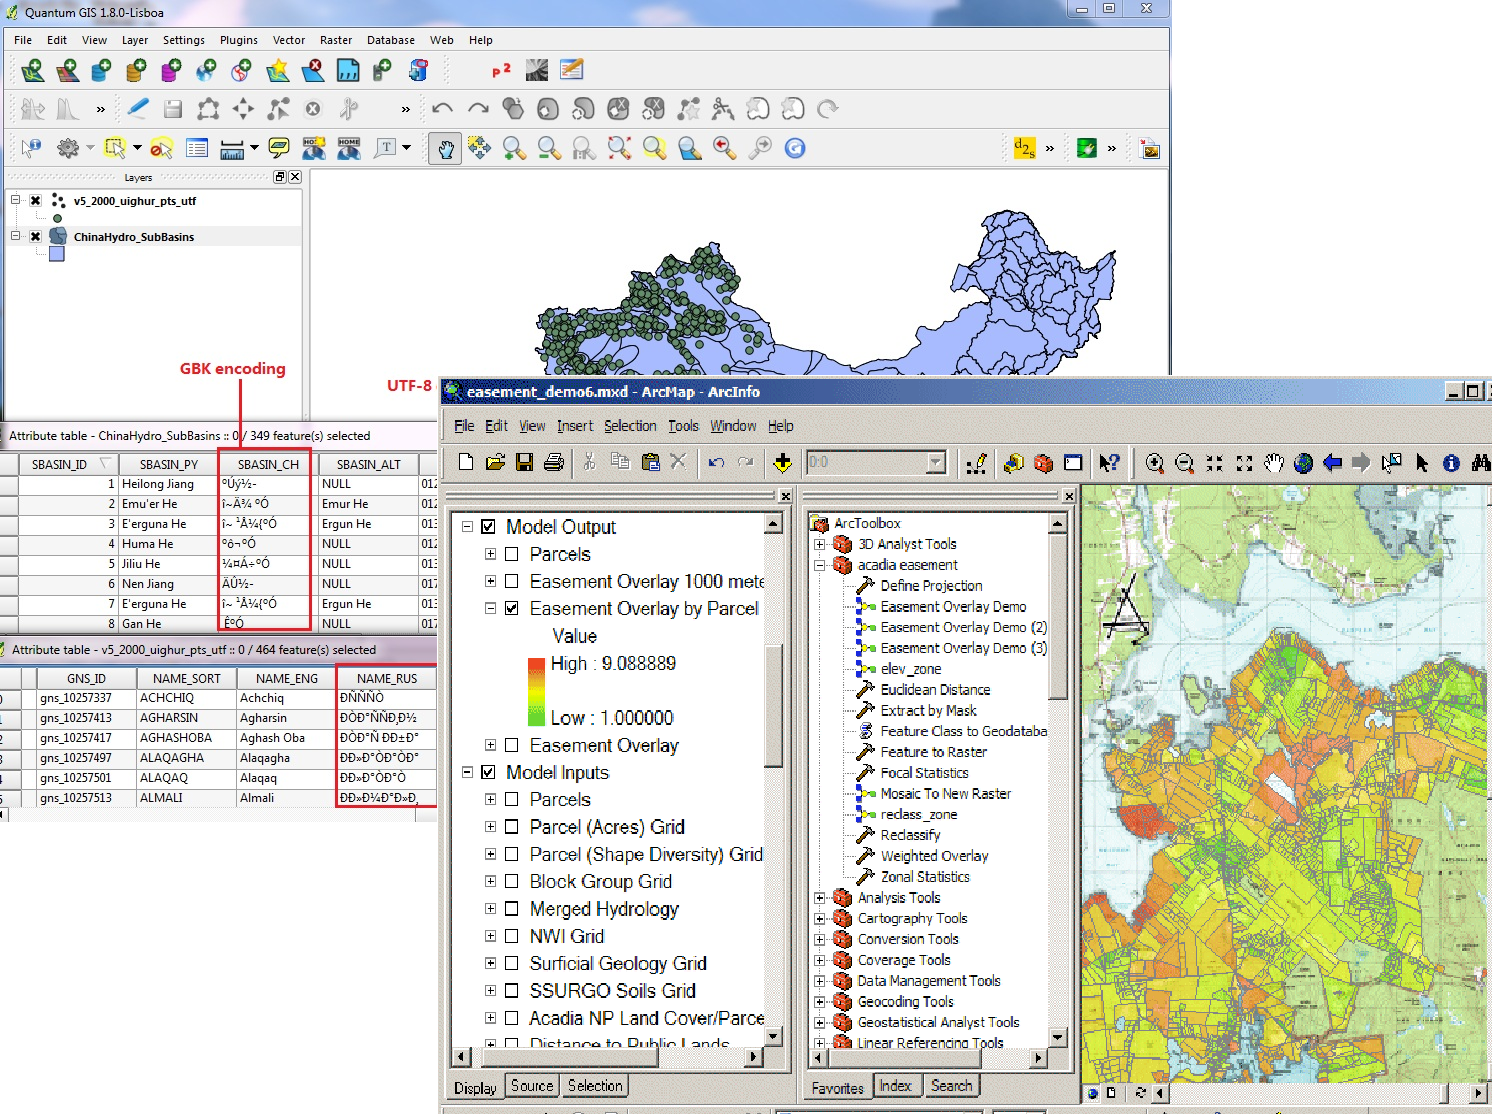Click ChinaHydro_SubBasins blue symbol swatch
Viewport: 1492px width, 1114px height.
57,254
